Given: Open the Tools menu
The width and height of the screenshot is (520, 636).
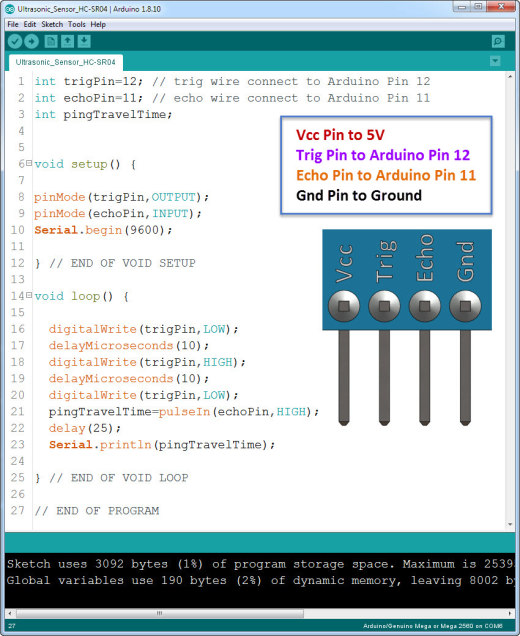Looking at the screenshot, I should (x=77, y=24).
